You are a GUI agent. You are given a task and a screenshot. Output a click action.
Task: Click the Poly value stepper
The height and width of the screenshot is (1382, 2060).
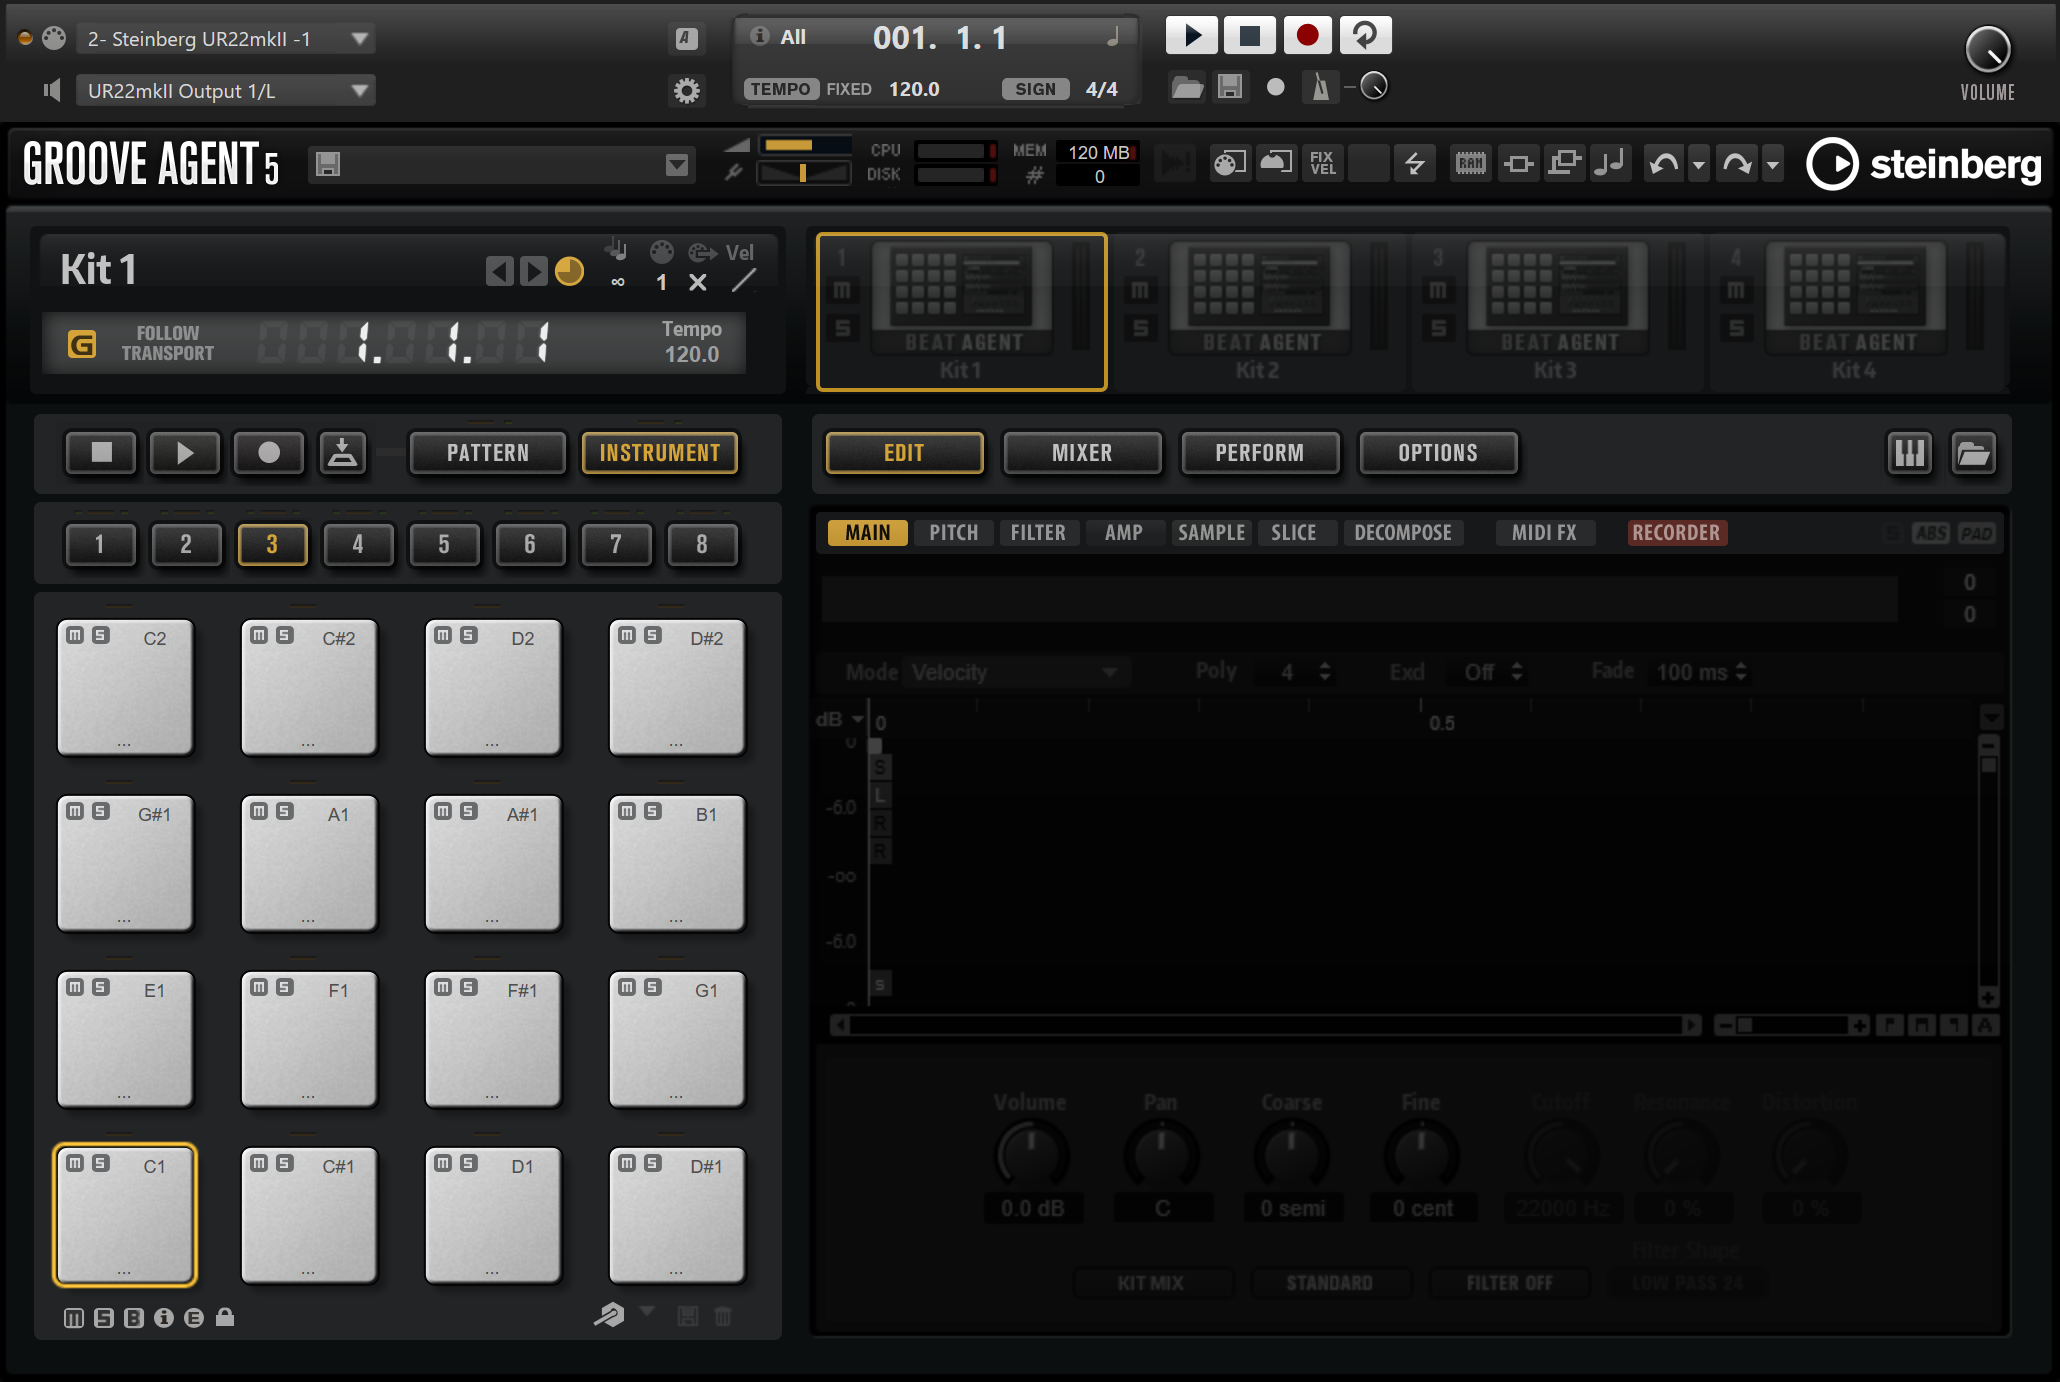click(1325, 672)
